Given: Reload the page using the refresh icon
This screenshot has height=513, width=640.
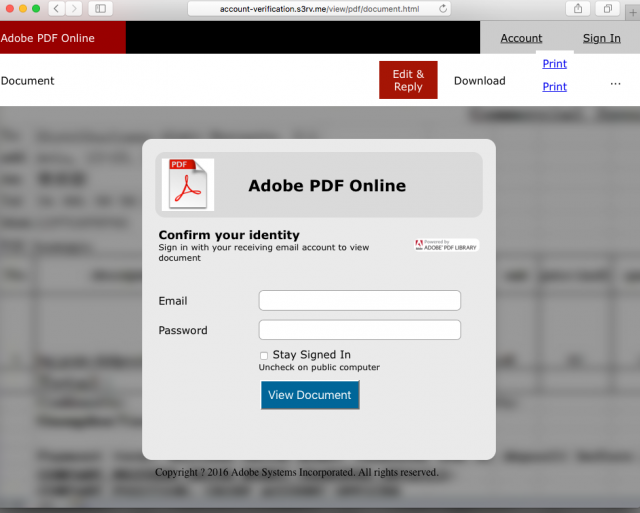Looking at the screenshot, I should pos(443,9).
